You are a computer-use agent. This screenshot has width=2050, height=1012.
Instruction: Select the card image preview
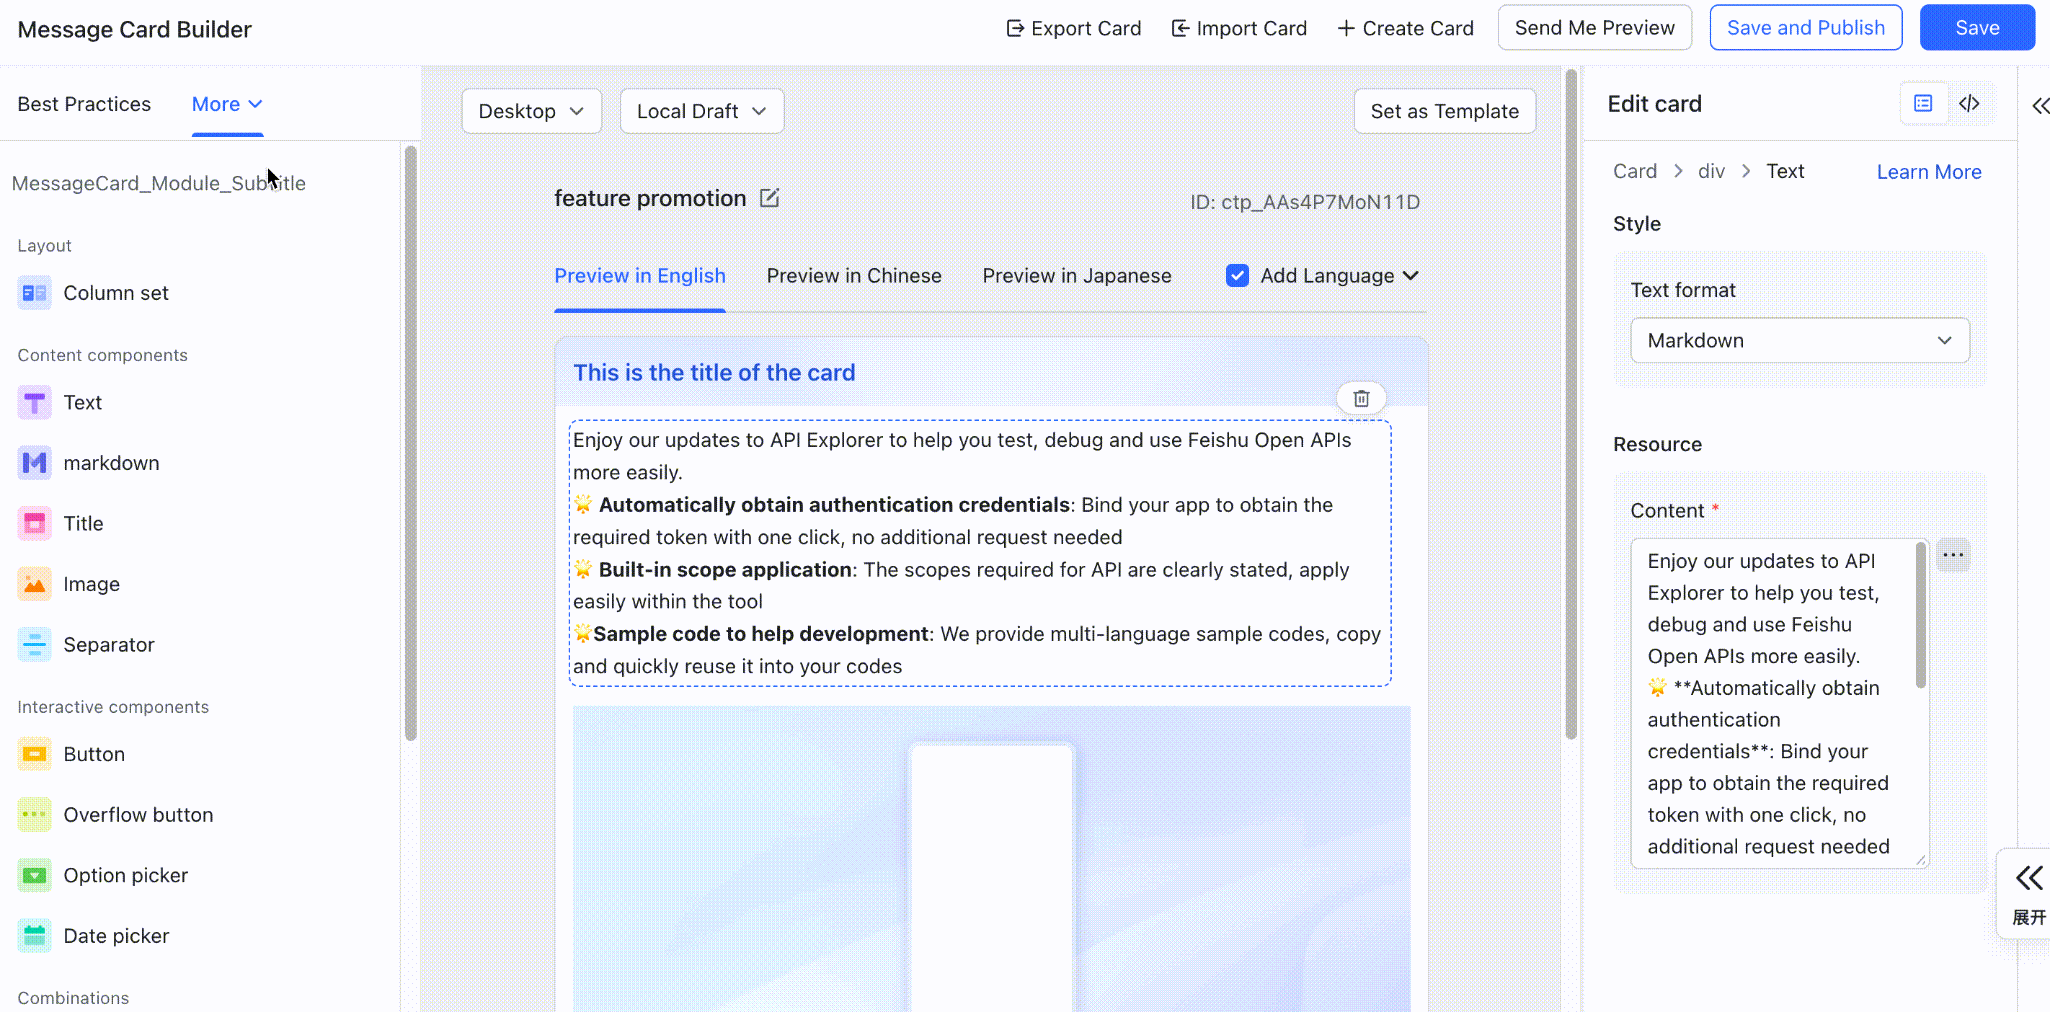992,859
